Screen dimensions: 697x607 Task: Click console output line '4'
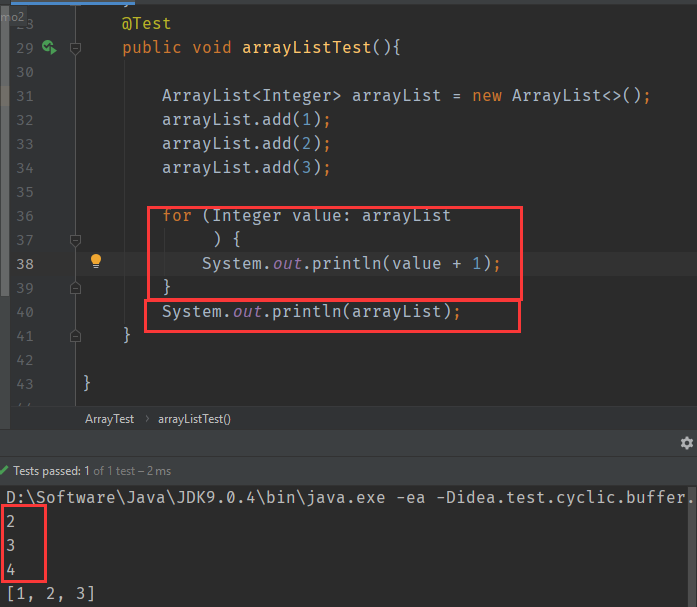click(11, 569)
